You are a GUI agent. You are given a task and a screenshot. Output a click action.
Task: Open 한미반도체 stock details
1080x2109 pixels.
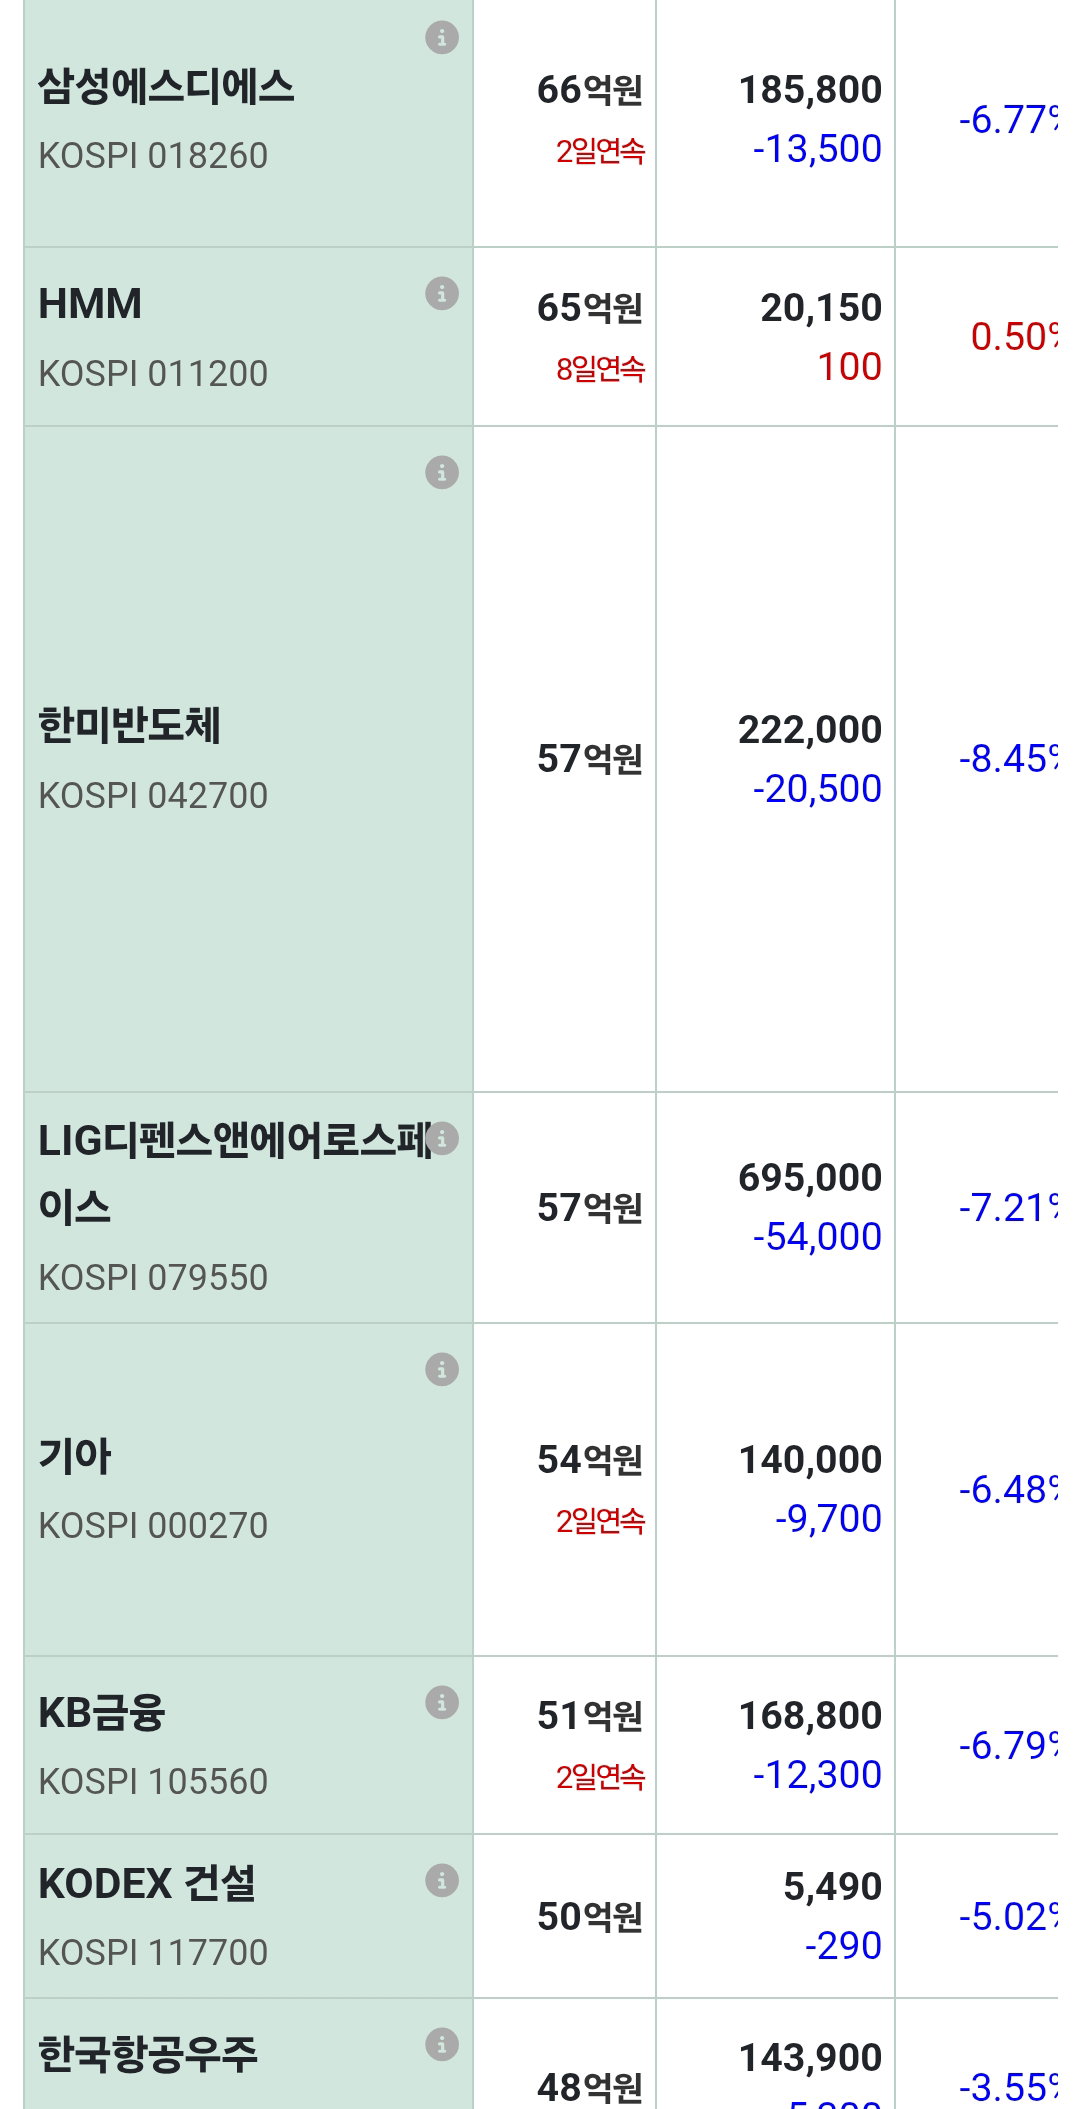129,726
